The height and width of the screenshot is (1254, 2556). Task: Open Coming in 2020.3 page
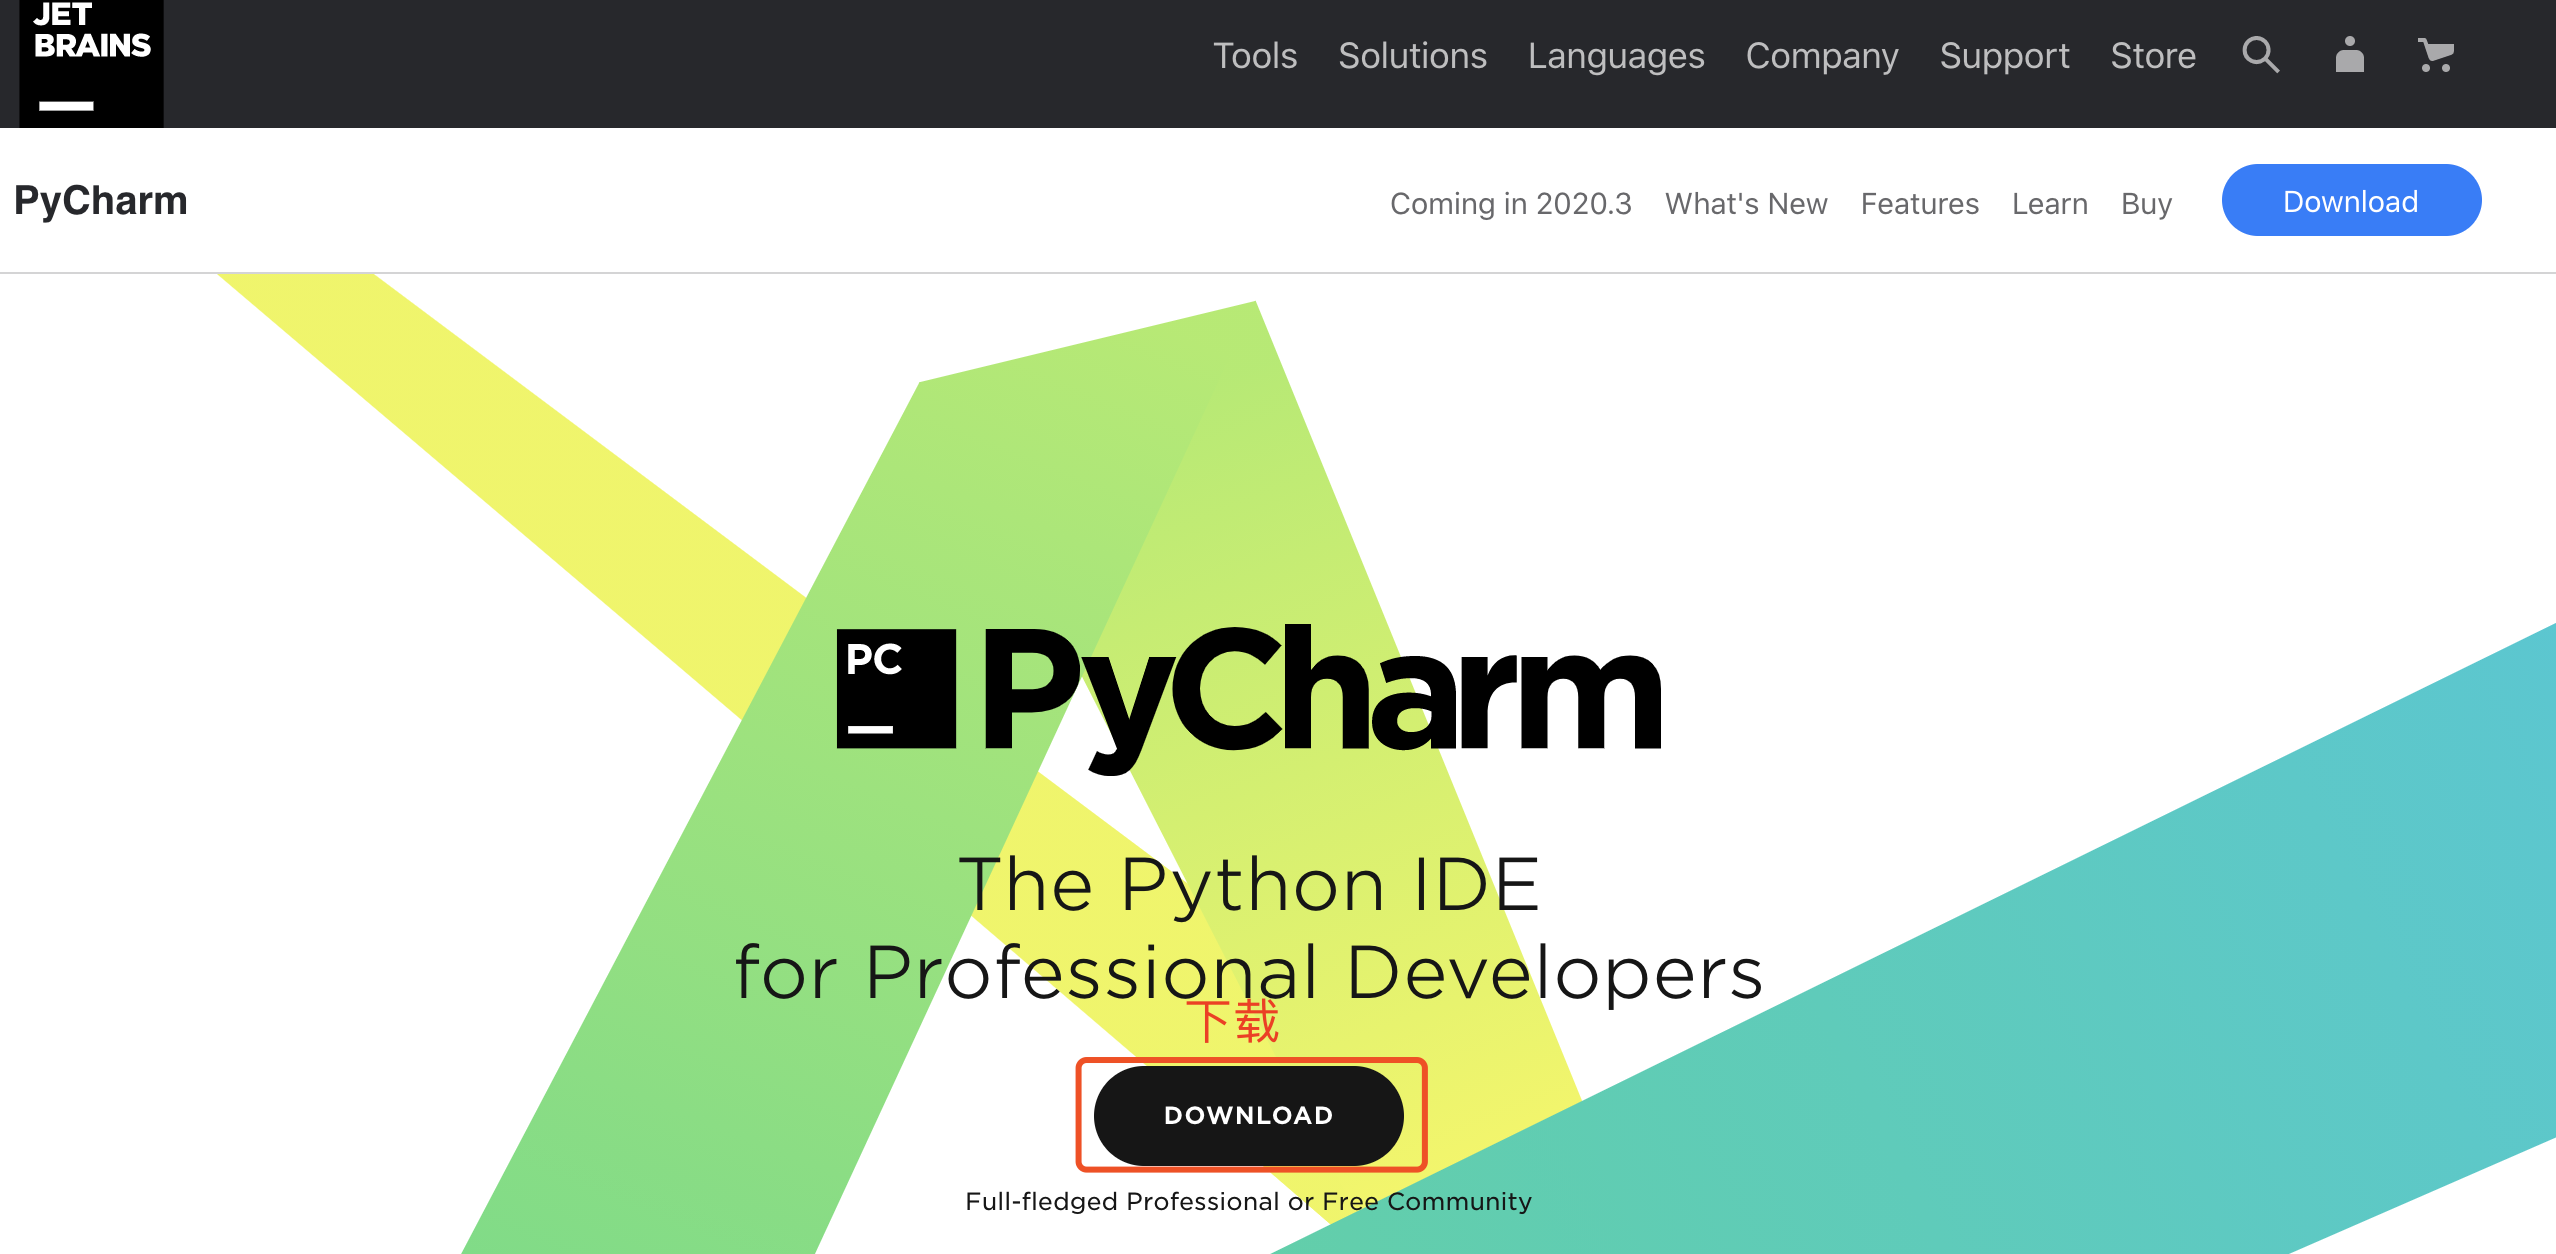pos(1510,204)
